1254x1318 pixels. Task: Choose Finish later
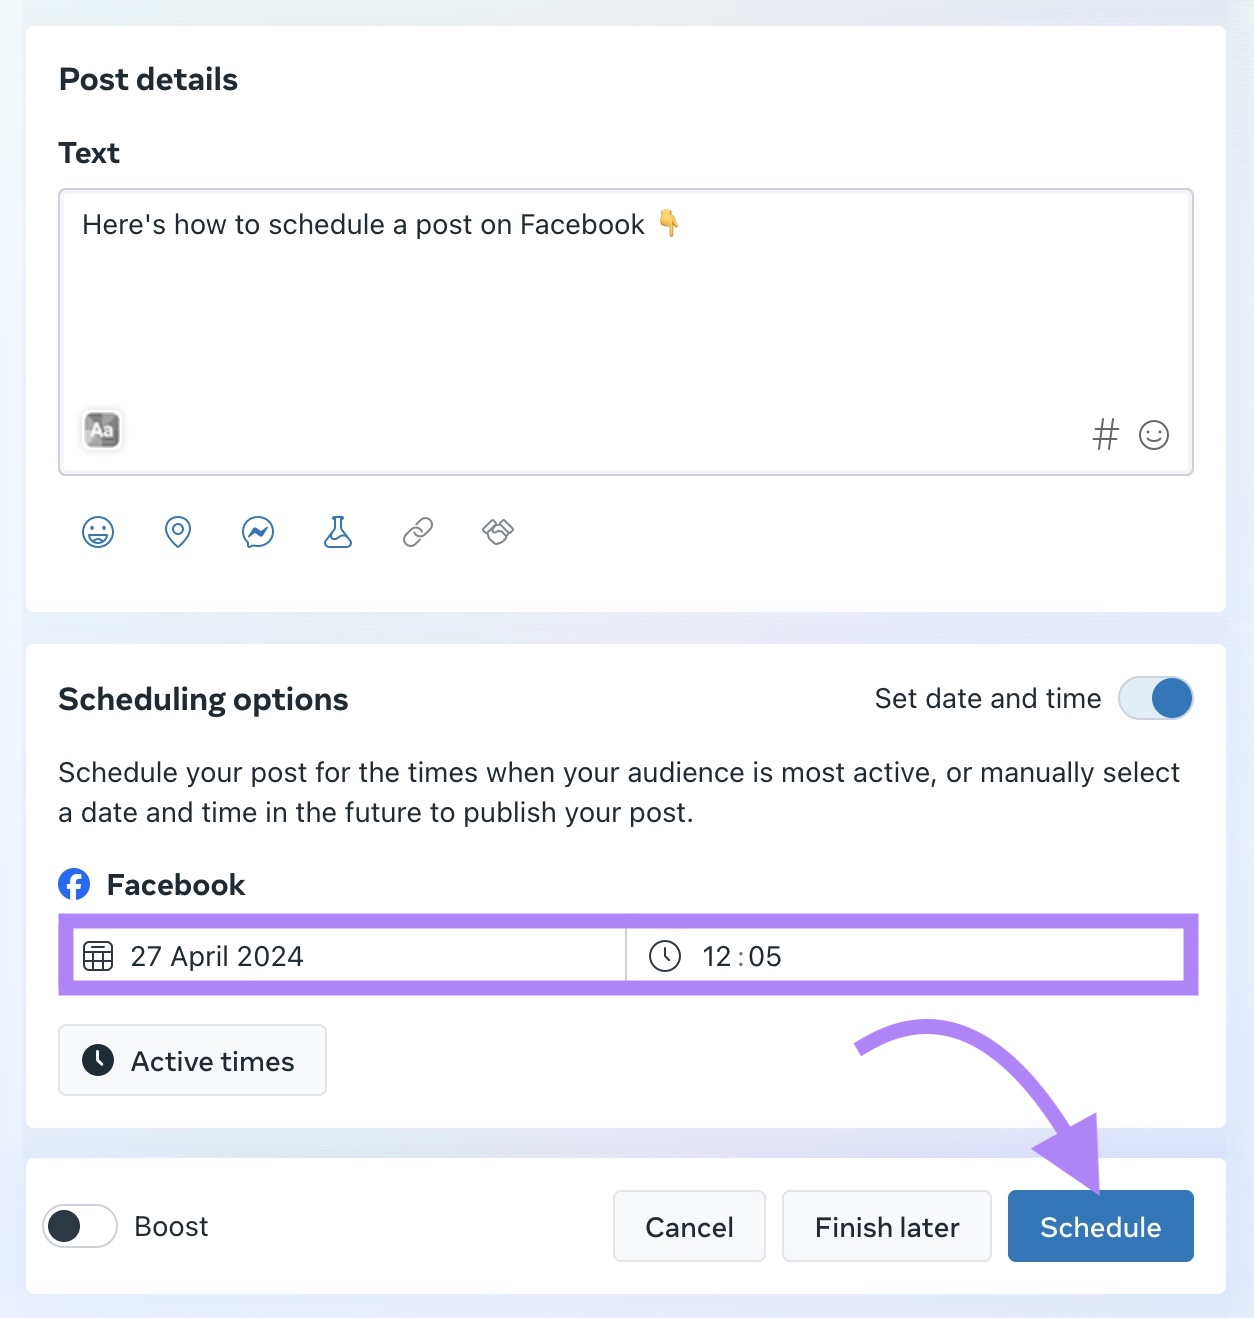[x=886, y=1226]
